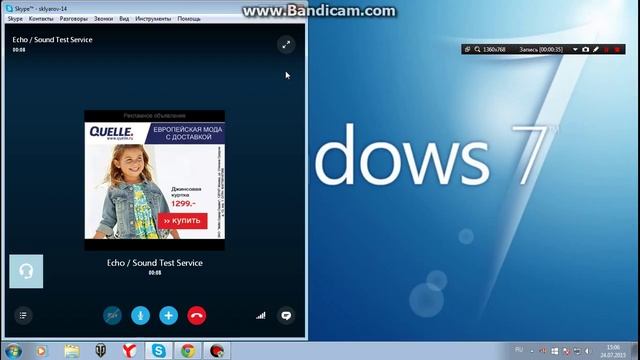The width and height of the screenshot is (640, 360).
Task: Click the RU language indicator
Action: (519, 350)
